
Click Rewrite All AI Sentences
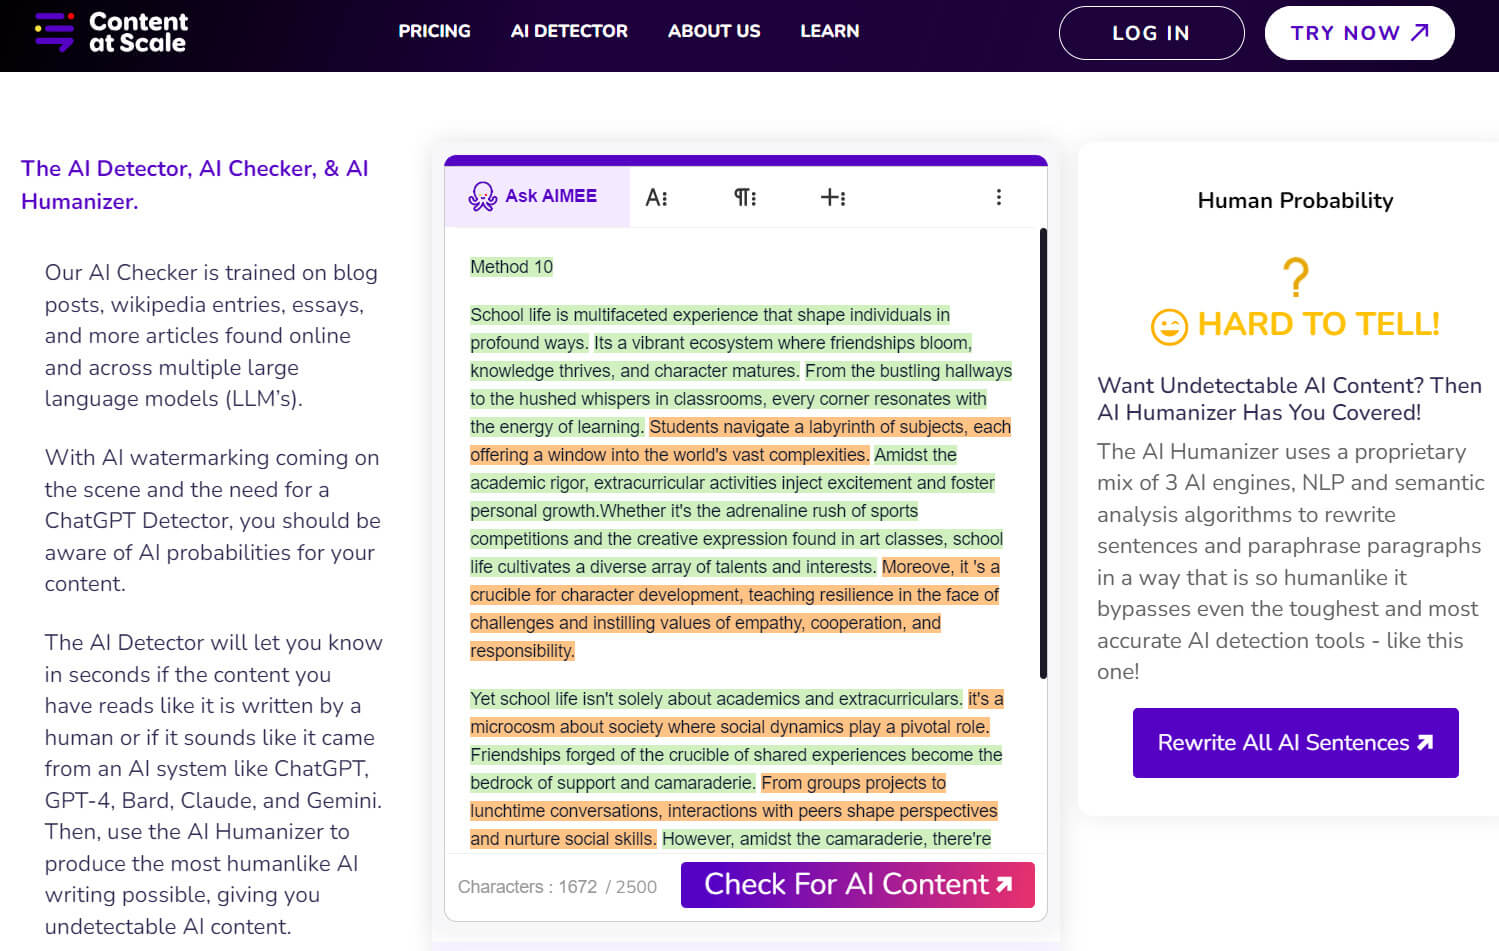point(1294,743)
